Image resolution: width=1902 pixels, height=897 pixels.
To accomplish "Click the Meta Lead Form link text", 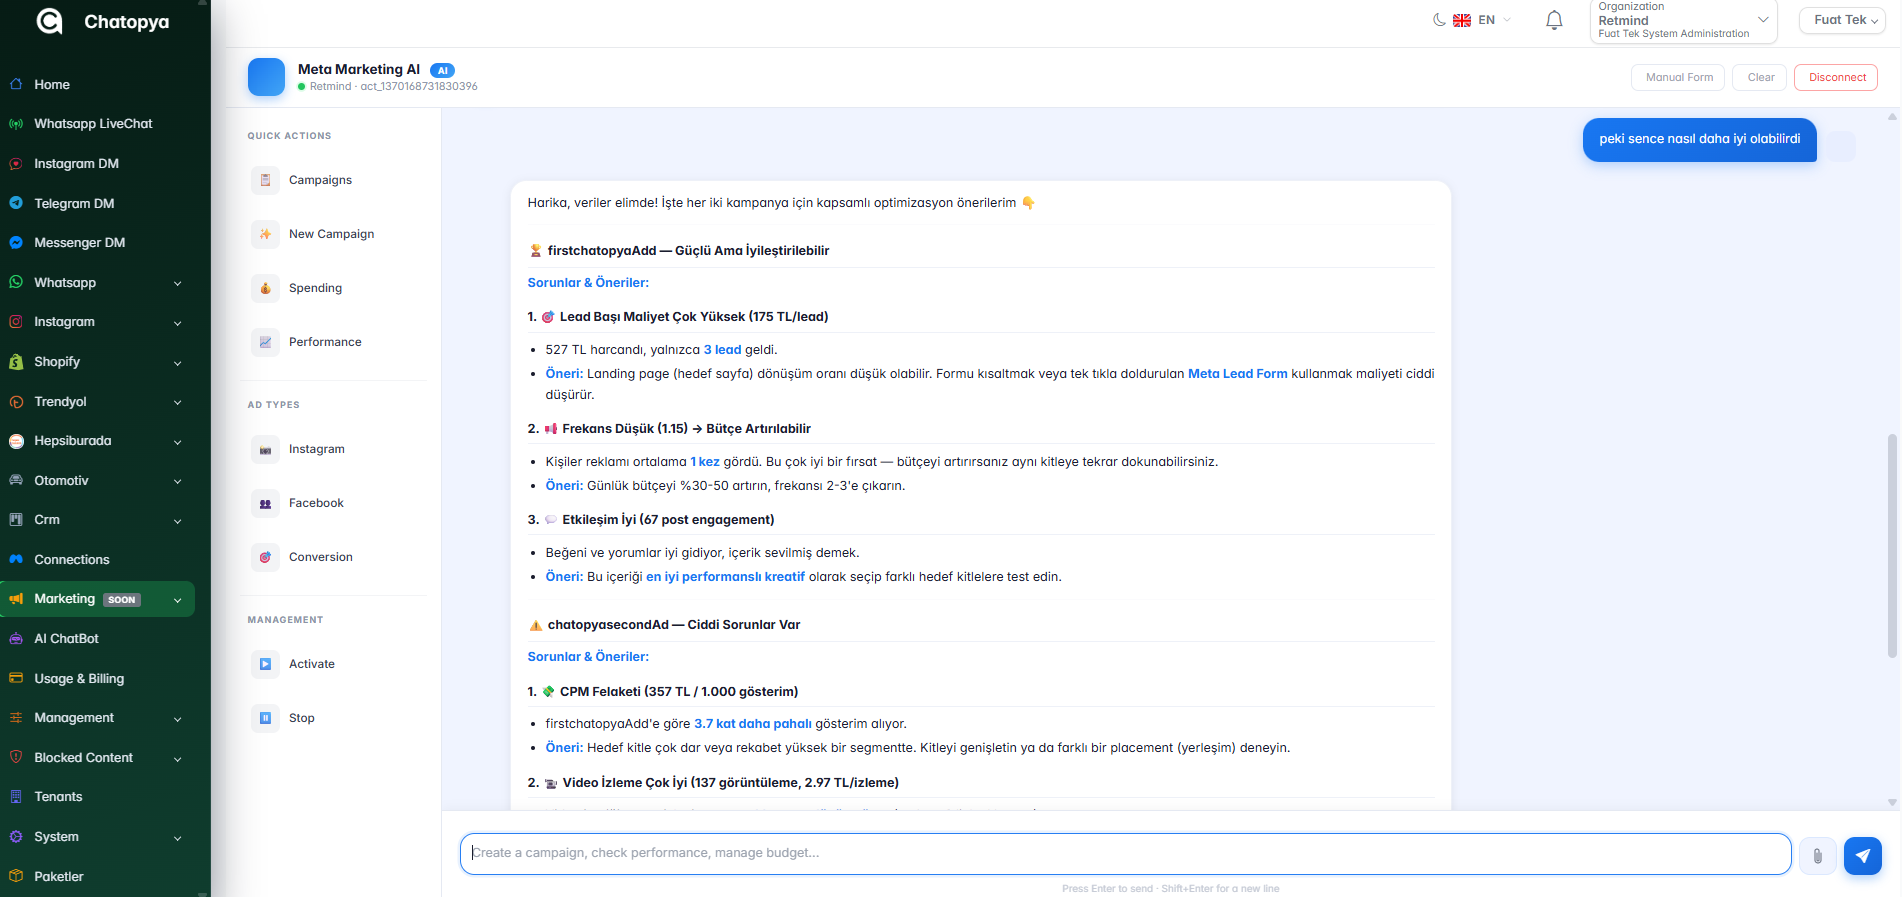I will point(1237,374).
